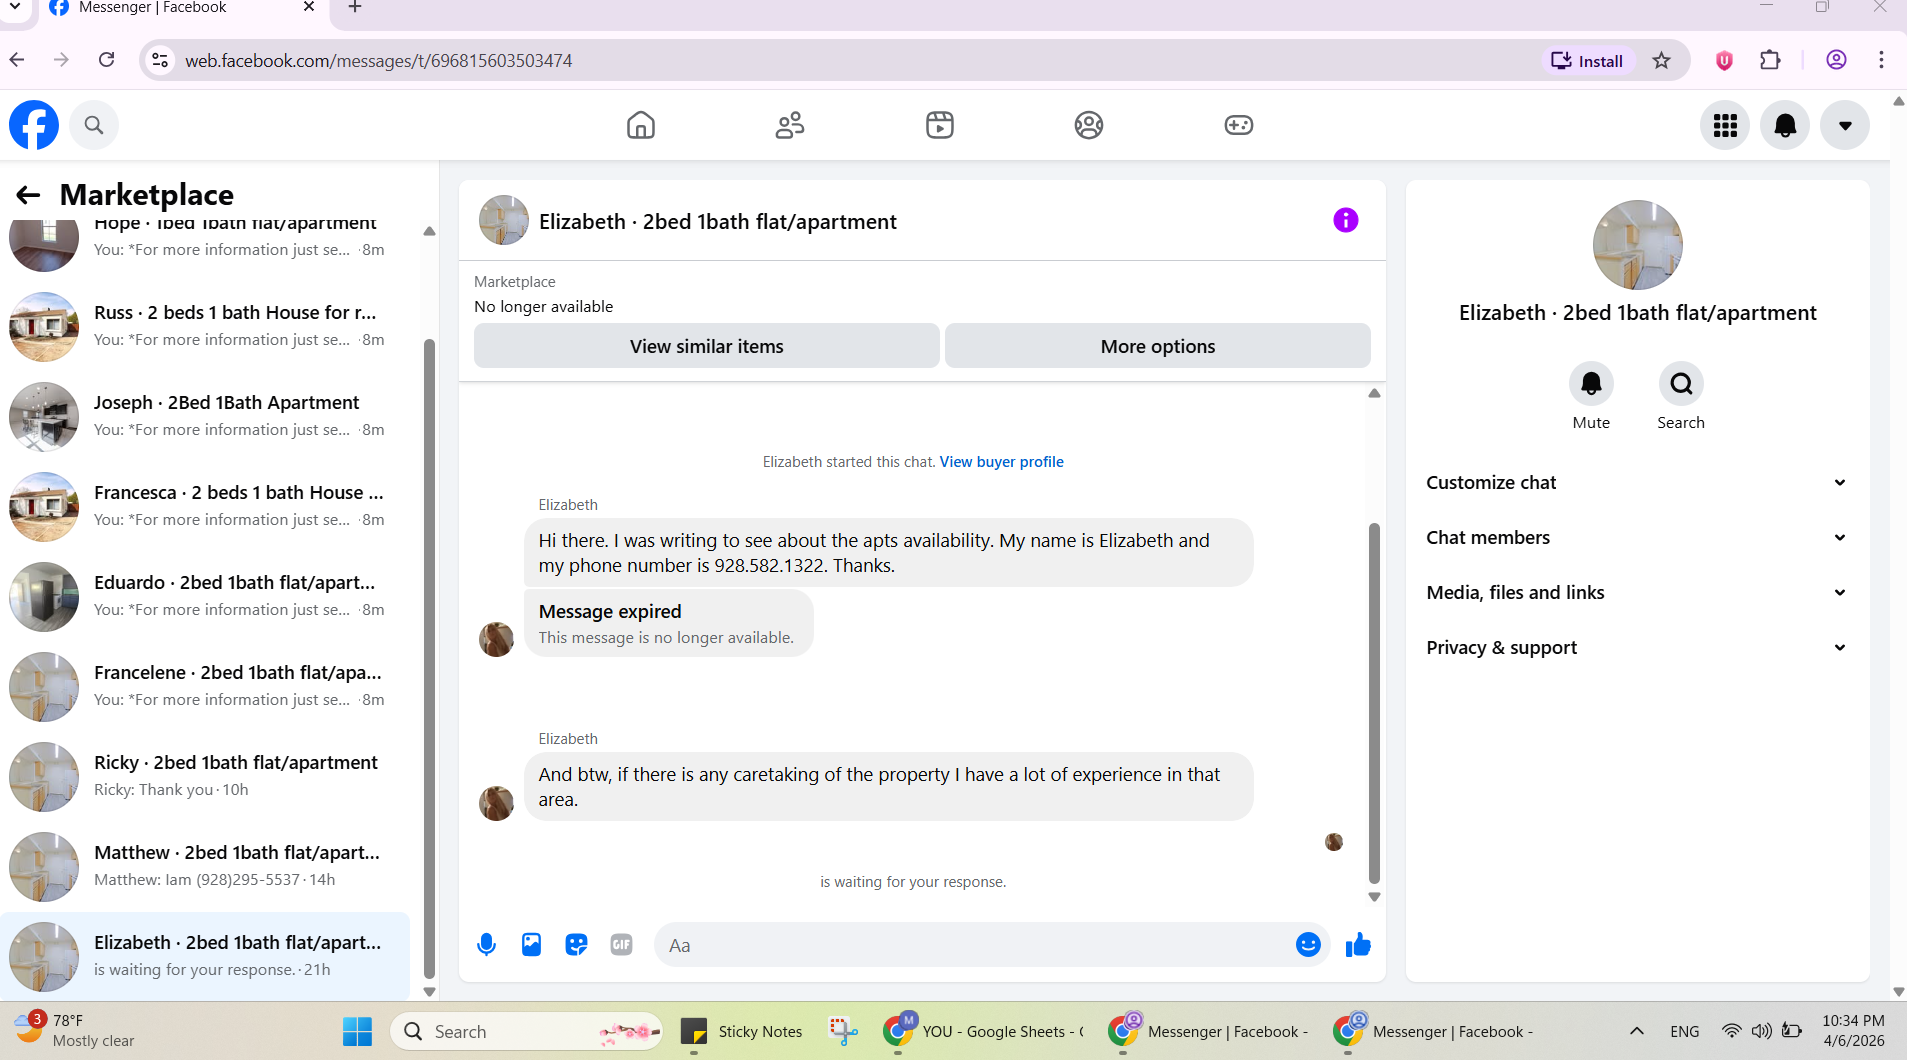
Task: Open the account dropdown arrow in header
Action: (1845, 125)
